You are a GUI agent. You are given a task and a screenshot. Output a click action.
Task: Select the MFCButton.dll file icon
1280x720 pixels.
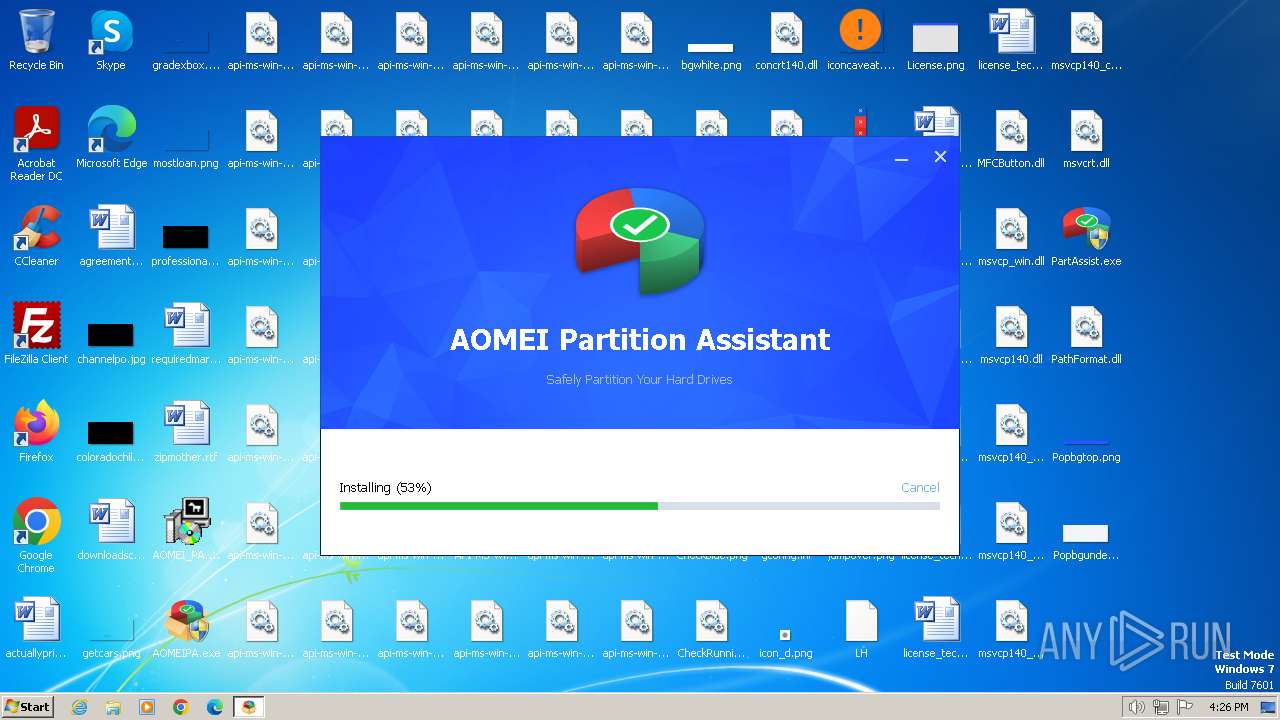(1011, 139)
